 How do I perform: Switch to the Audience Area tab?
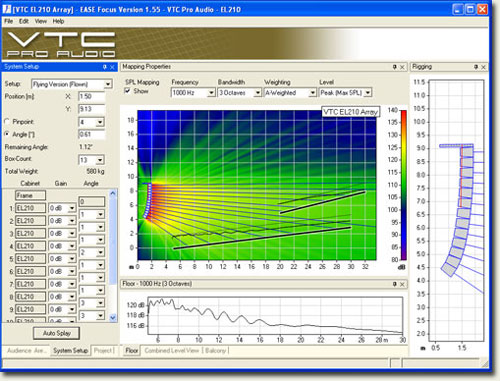pos(26,351)
